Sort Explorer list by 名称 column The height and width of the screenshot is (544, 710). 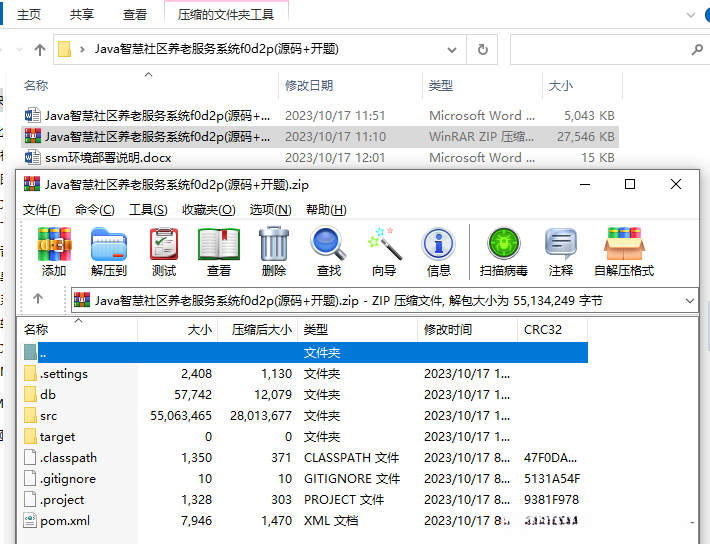149,85
